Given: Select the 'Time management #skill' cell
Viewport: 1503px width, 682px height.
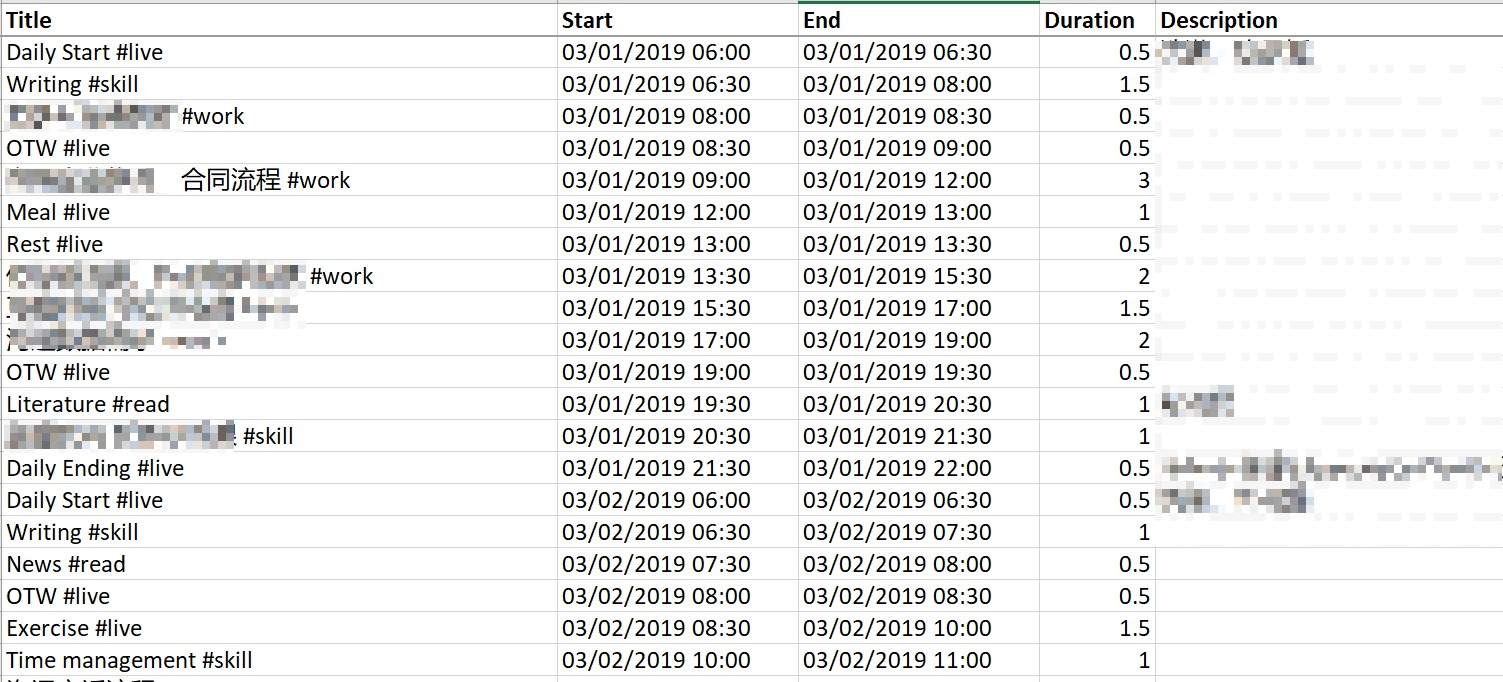Looking at the screenshot, I should click(x=279, y=660).
